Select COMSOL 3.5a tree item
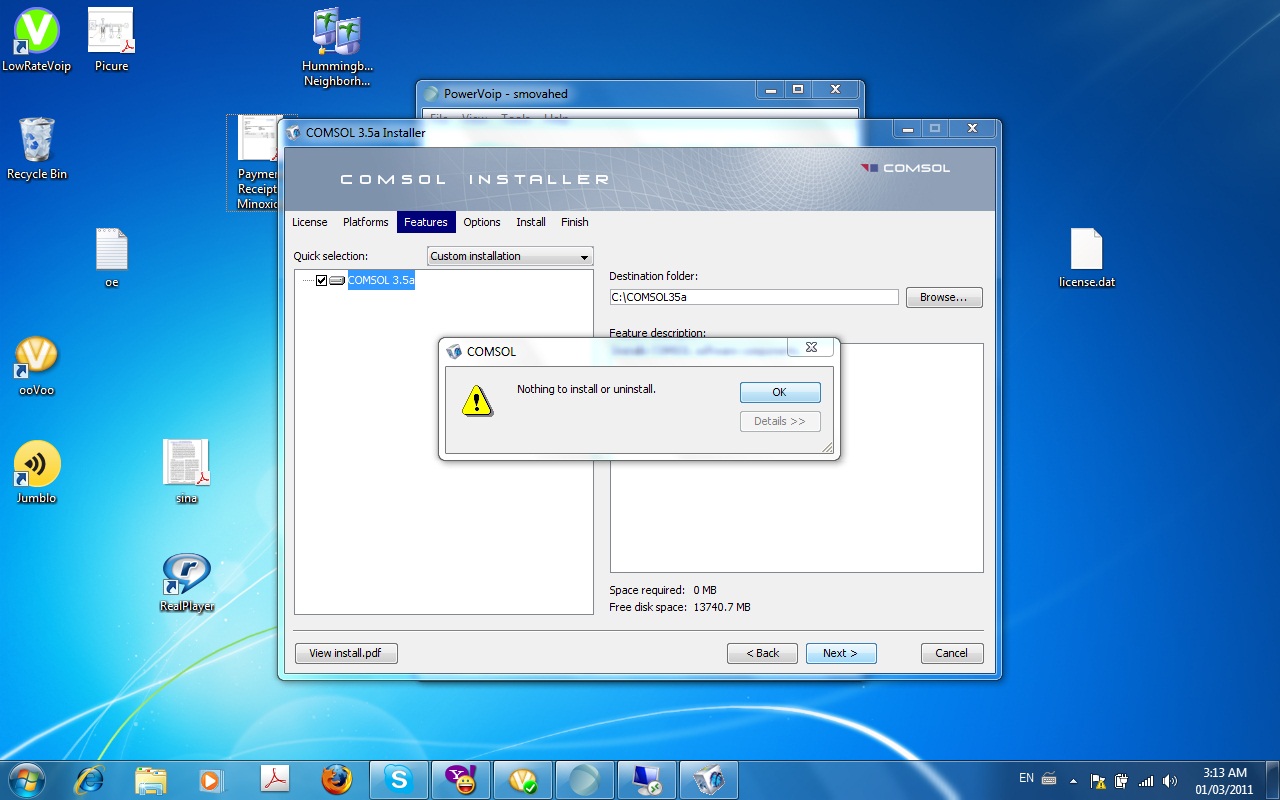Image resolution: width=1280 pixels, height=800 pixels. click(x=381, y=281)
